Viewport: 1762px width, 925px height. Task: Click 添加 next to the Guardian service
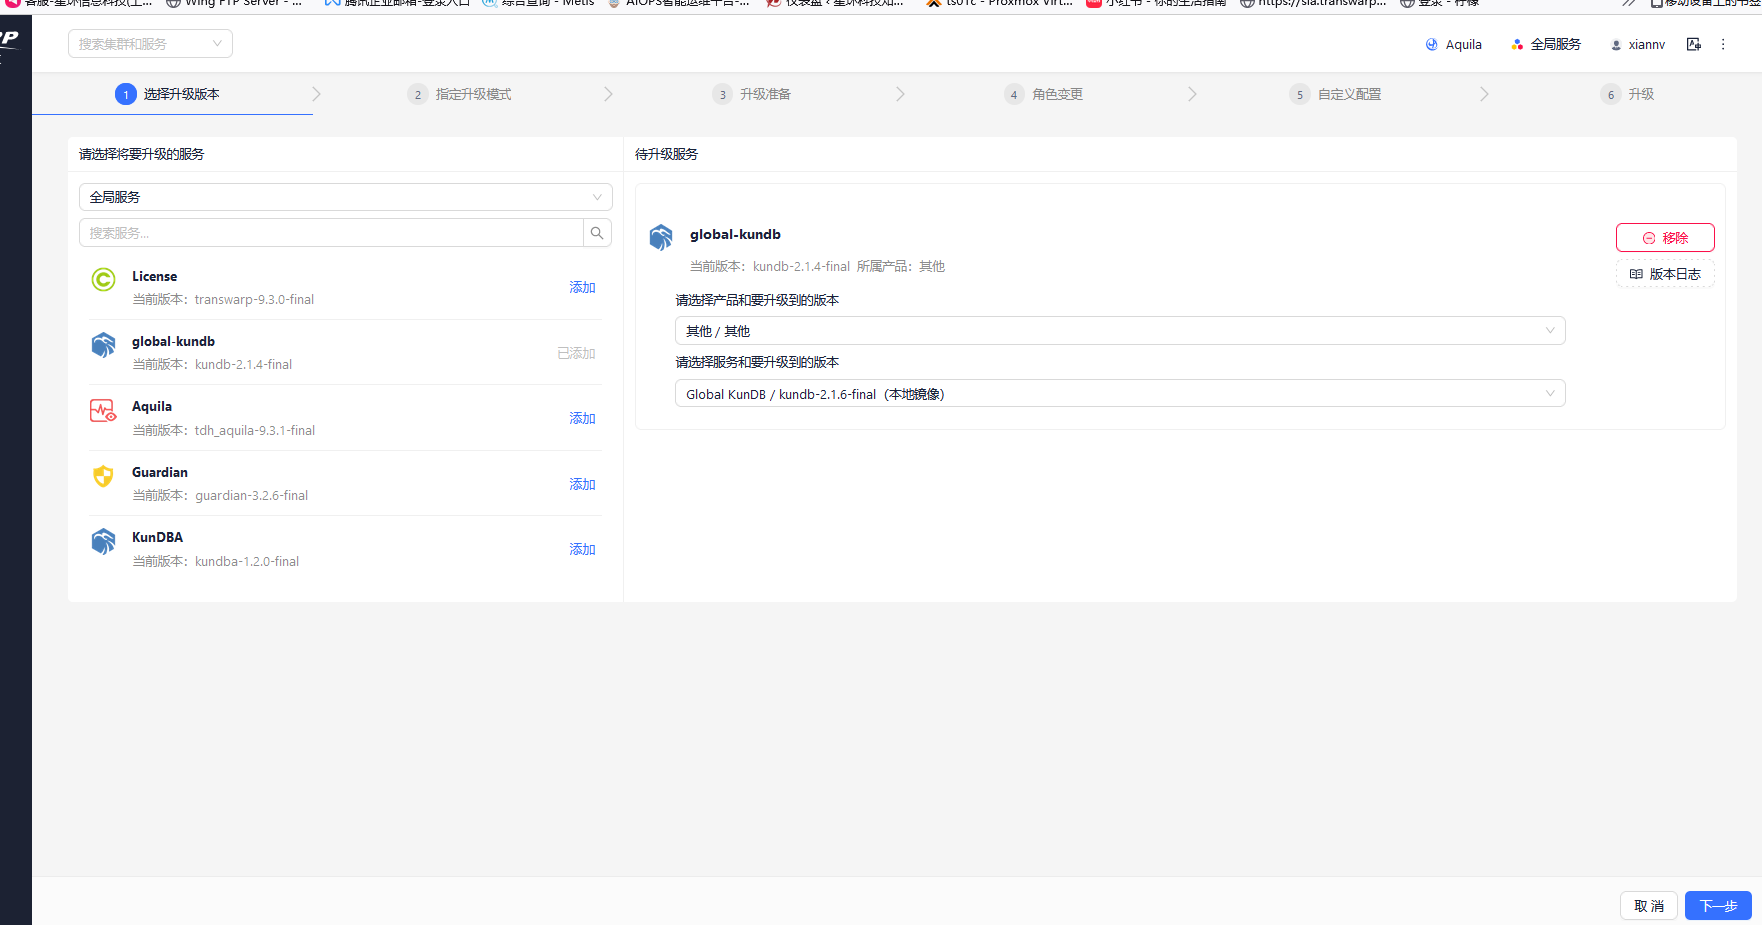pyautogui.click(x=582, y=483)
